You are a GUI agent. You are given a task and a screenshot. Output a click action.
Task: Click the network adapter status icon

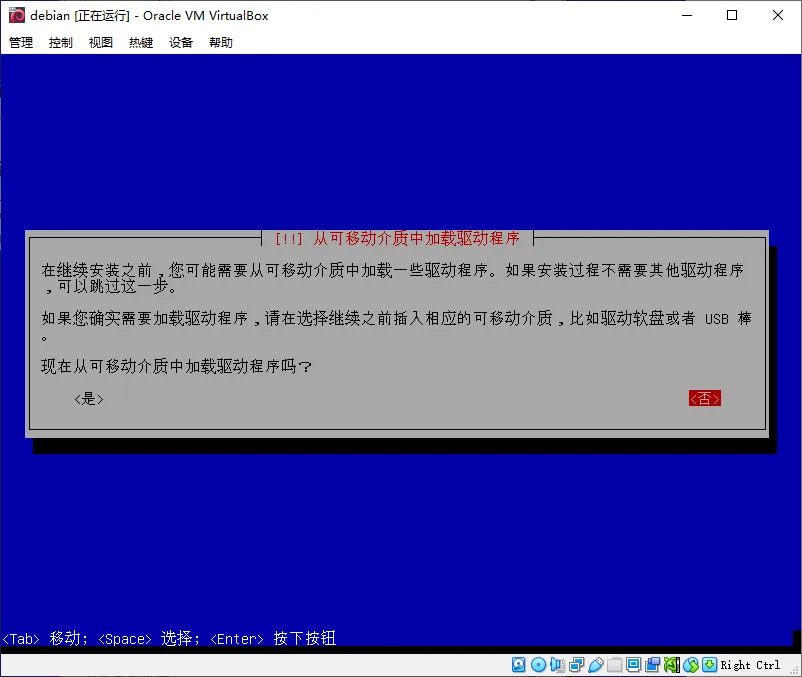[x=576, y=665]
